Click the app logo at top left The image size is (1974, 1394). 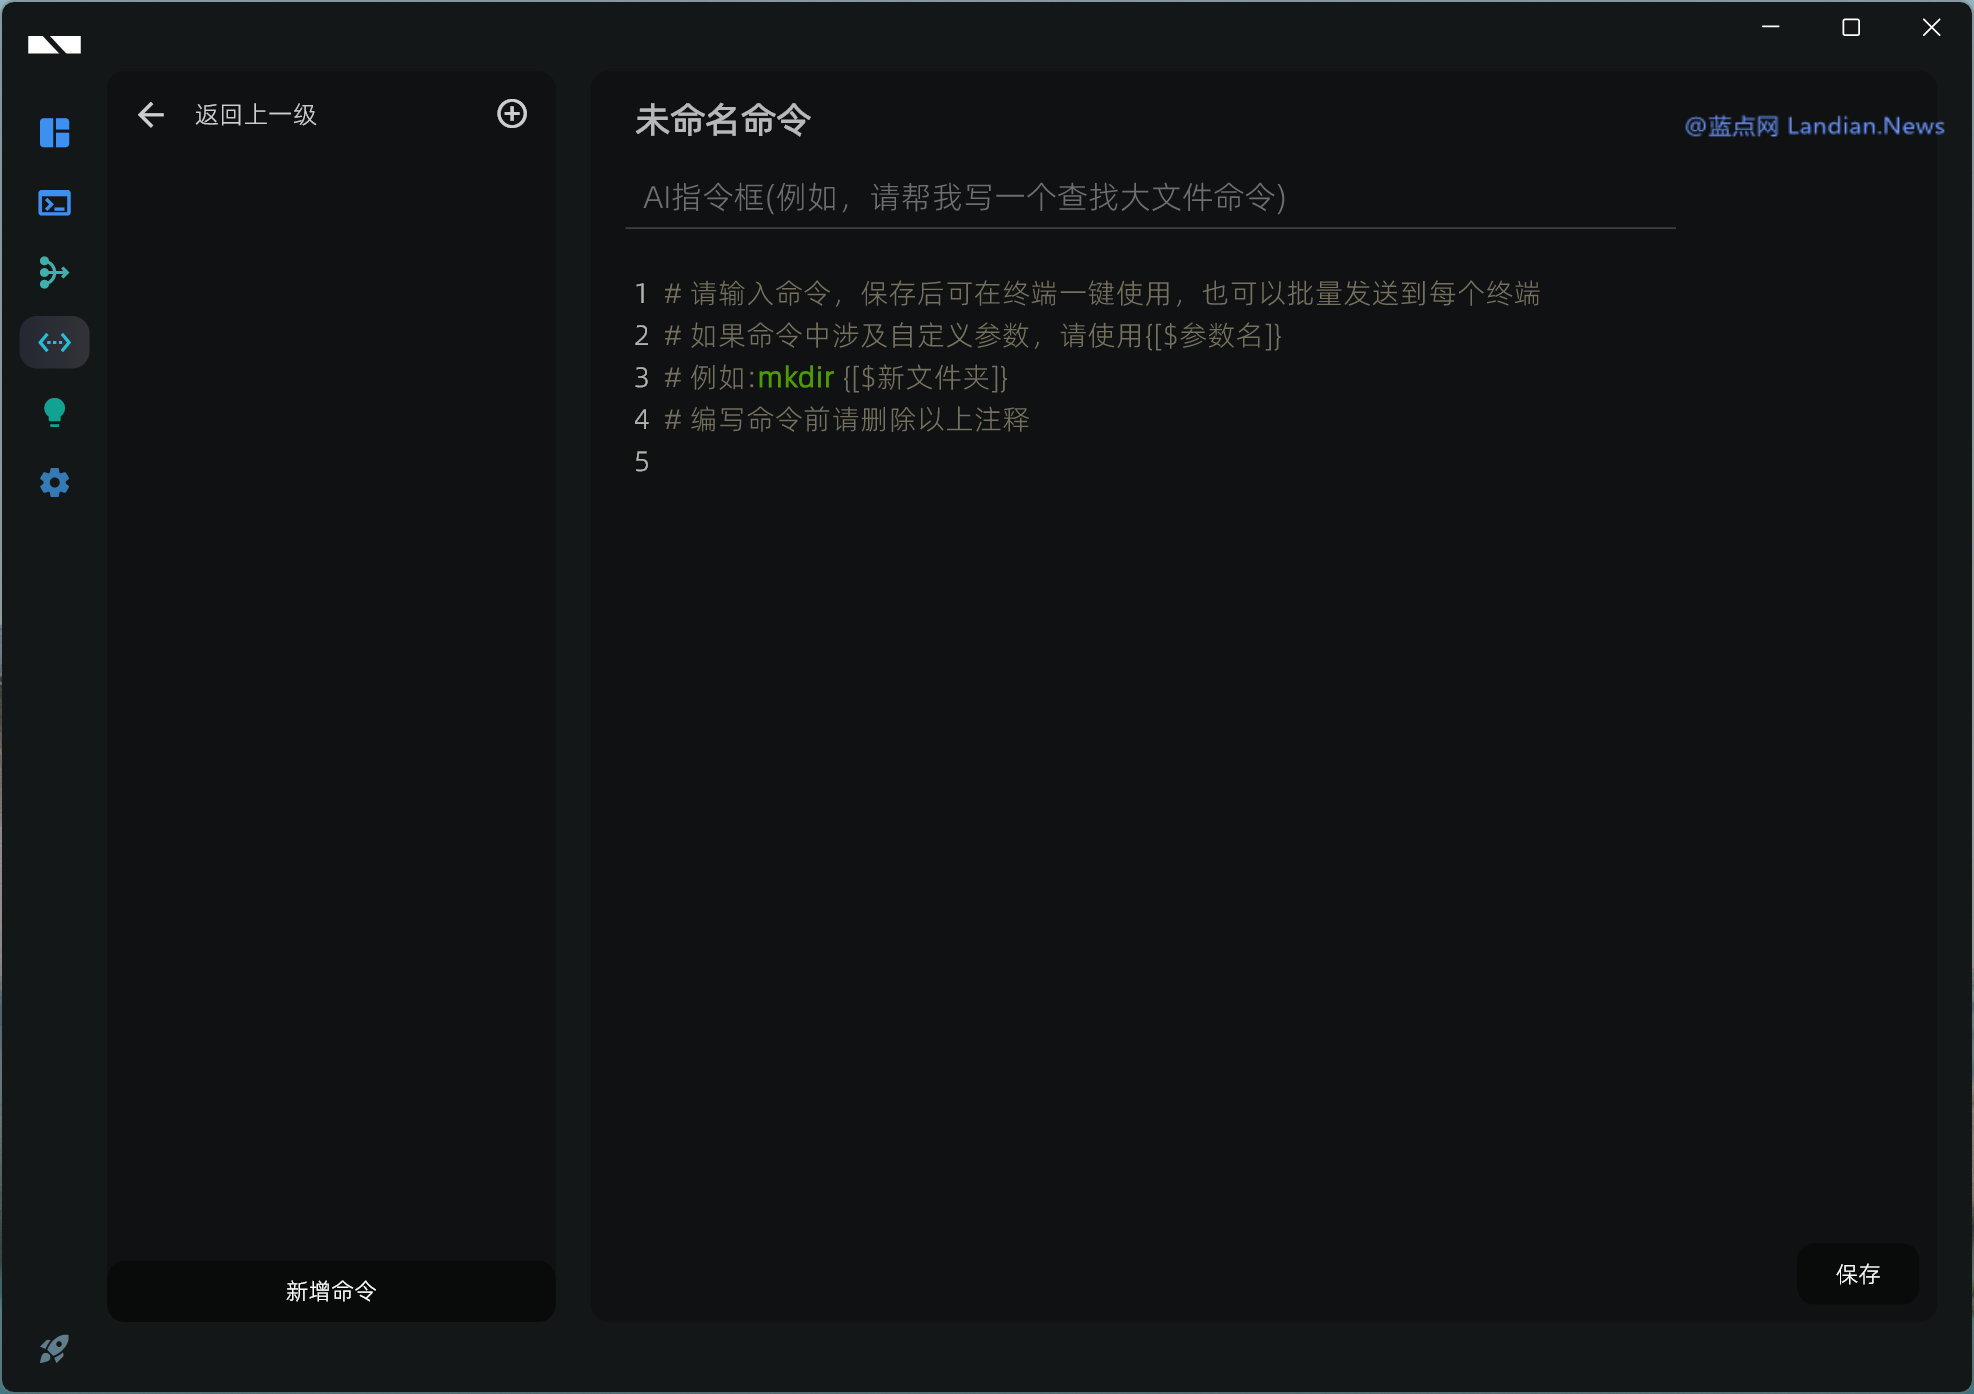click(x=54, y=44)
